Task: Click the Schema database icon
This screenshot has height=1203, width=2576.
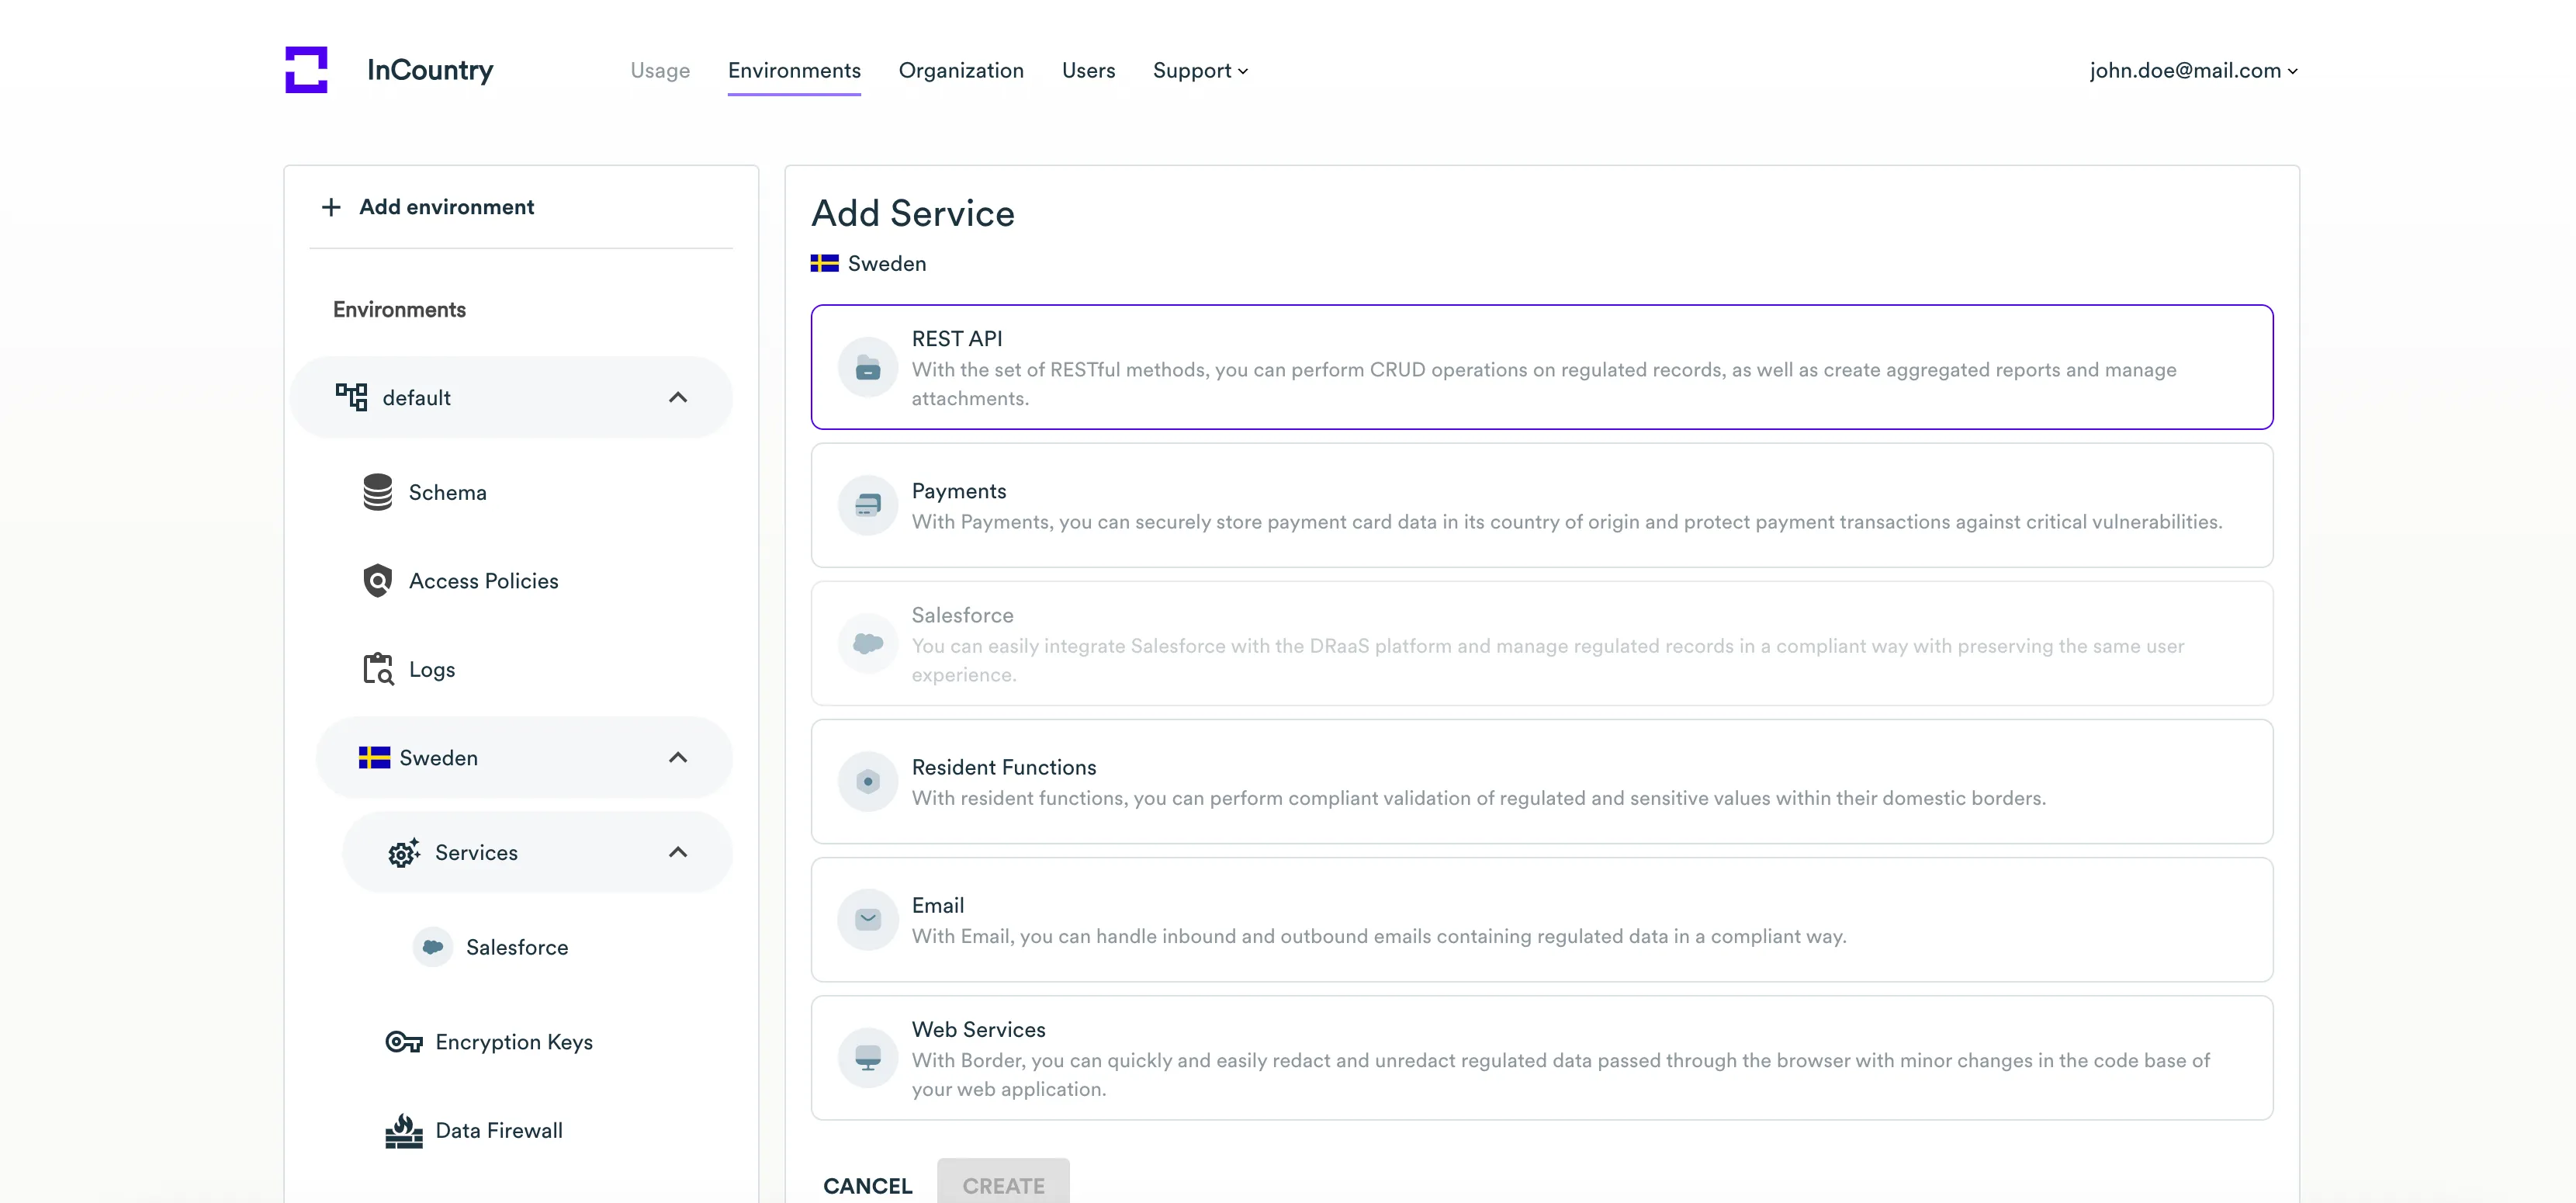Action: click(x=377, y=492)
